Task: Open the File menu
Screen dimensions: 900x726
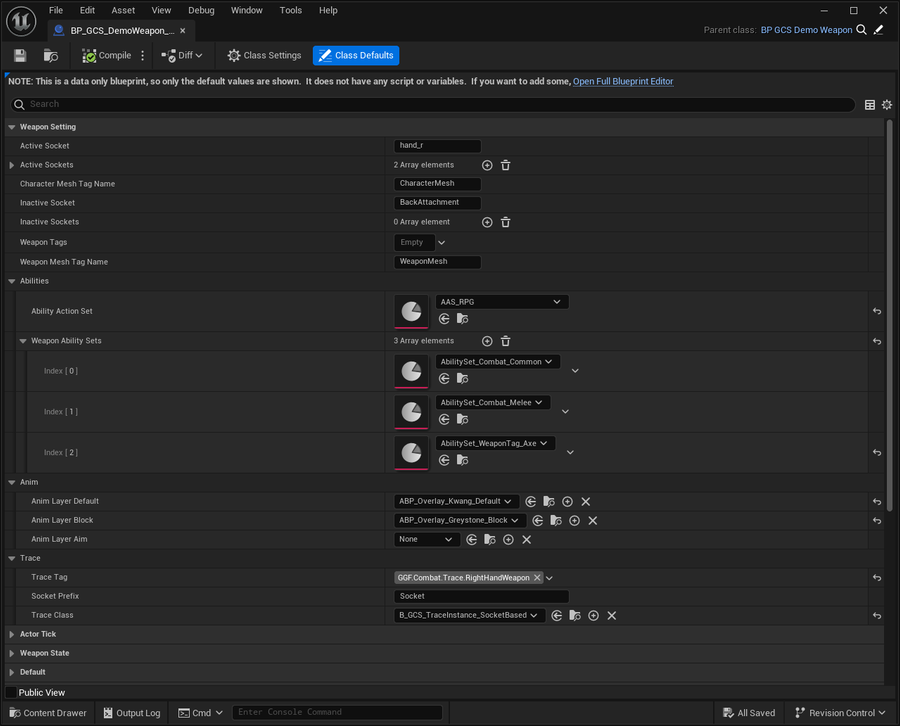Action: click(56, 10)
